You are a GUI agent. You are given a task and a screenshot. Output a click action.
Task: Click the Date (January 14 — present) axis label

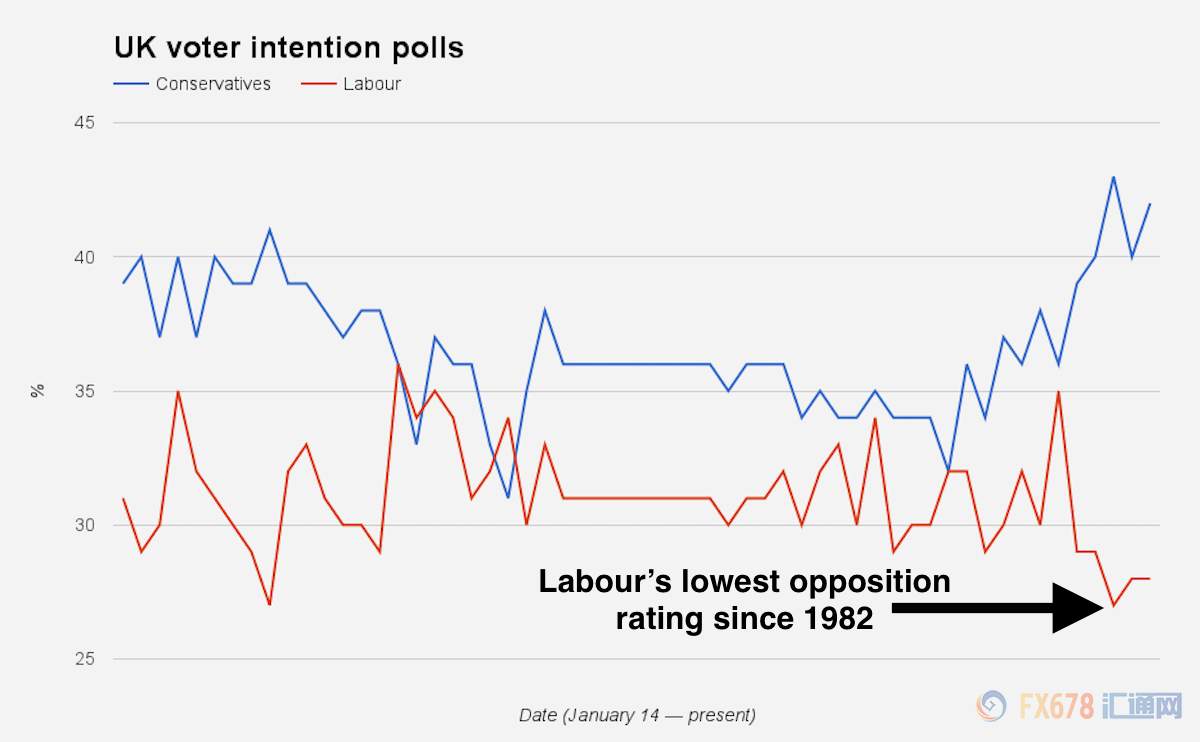click(x=637, y=715)
